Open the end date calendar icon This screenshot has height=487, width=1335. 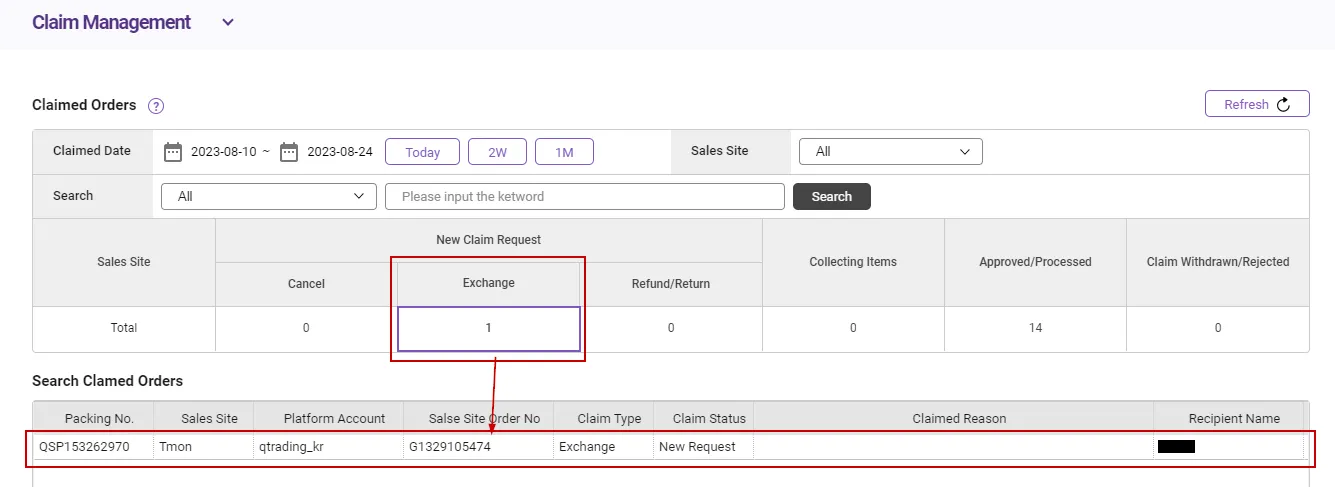point(289,152)
